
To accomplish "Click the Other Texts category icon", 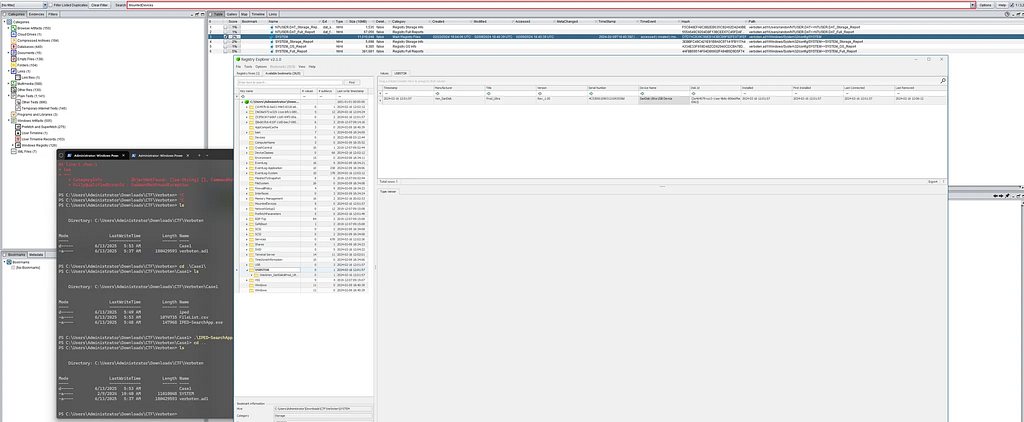I will click(18, 102).
